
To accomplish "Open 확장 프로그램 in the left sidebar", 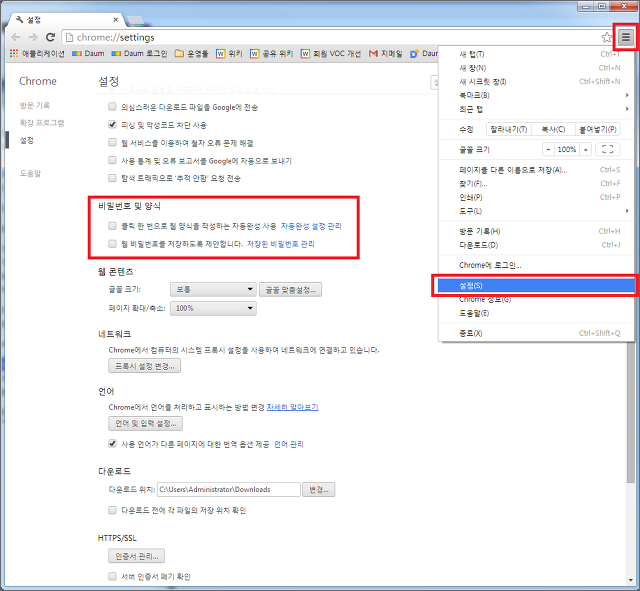I will click(x=42, y=122).
